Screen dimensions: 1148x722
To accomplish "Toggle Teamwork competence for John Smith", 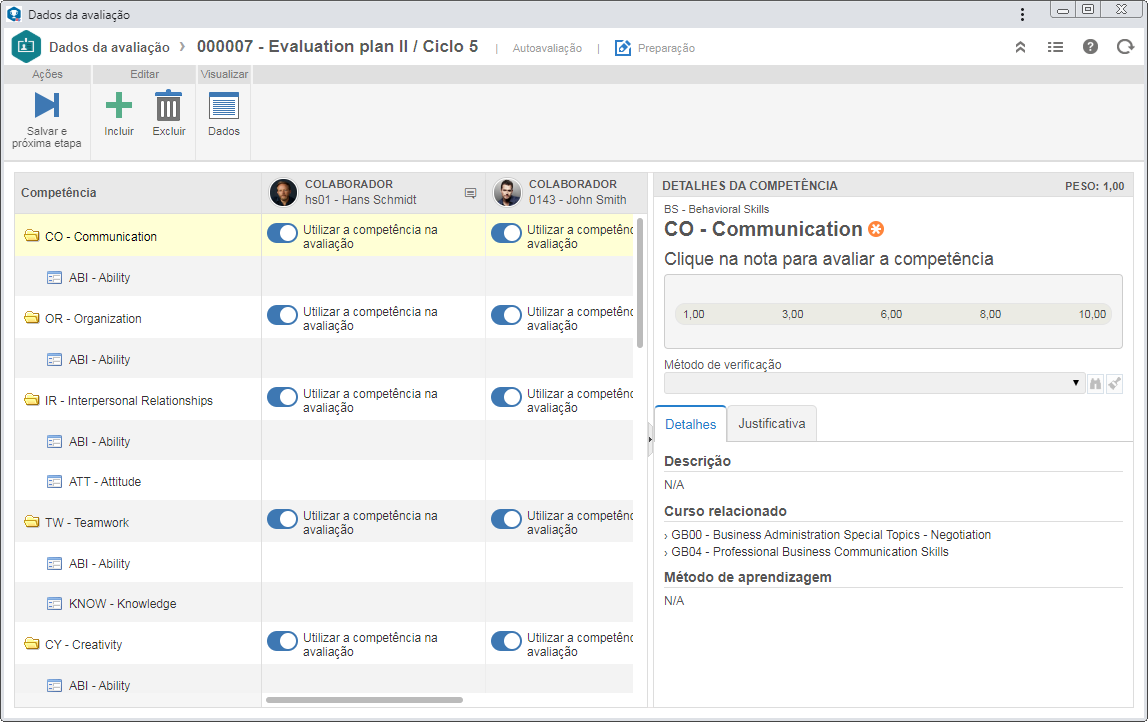I will 506,519.
